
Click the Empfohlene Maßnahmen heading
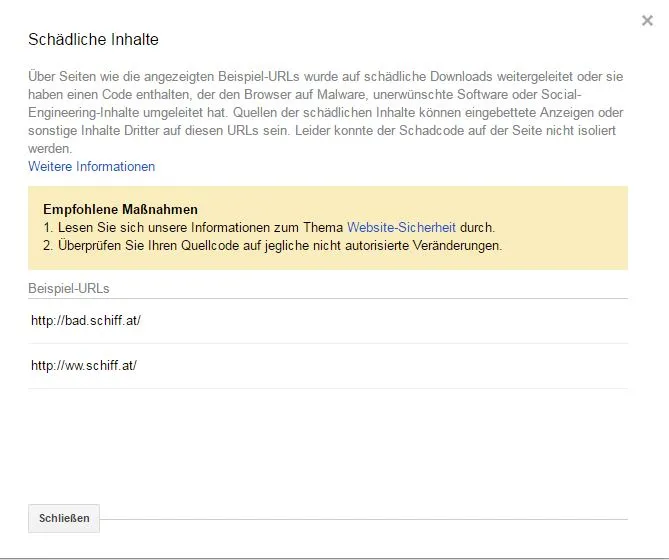(120, 209)
